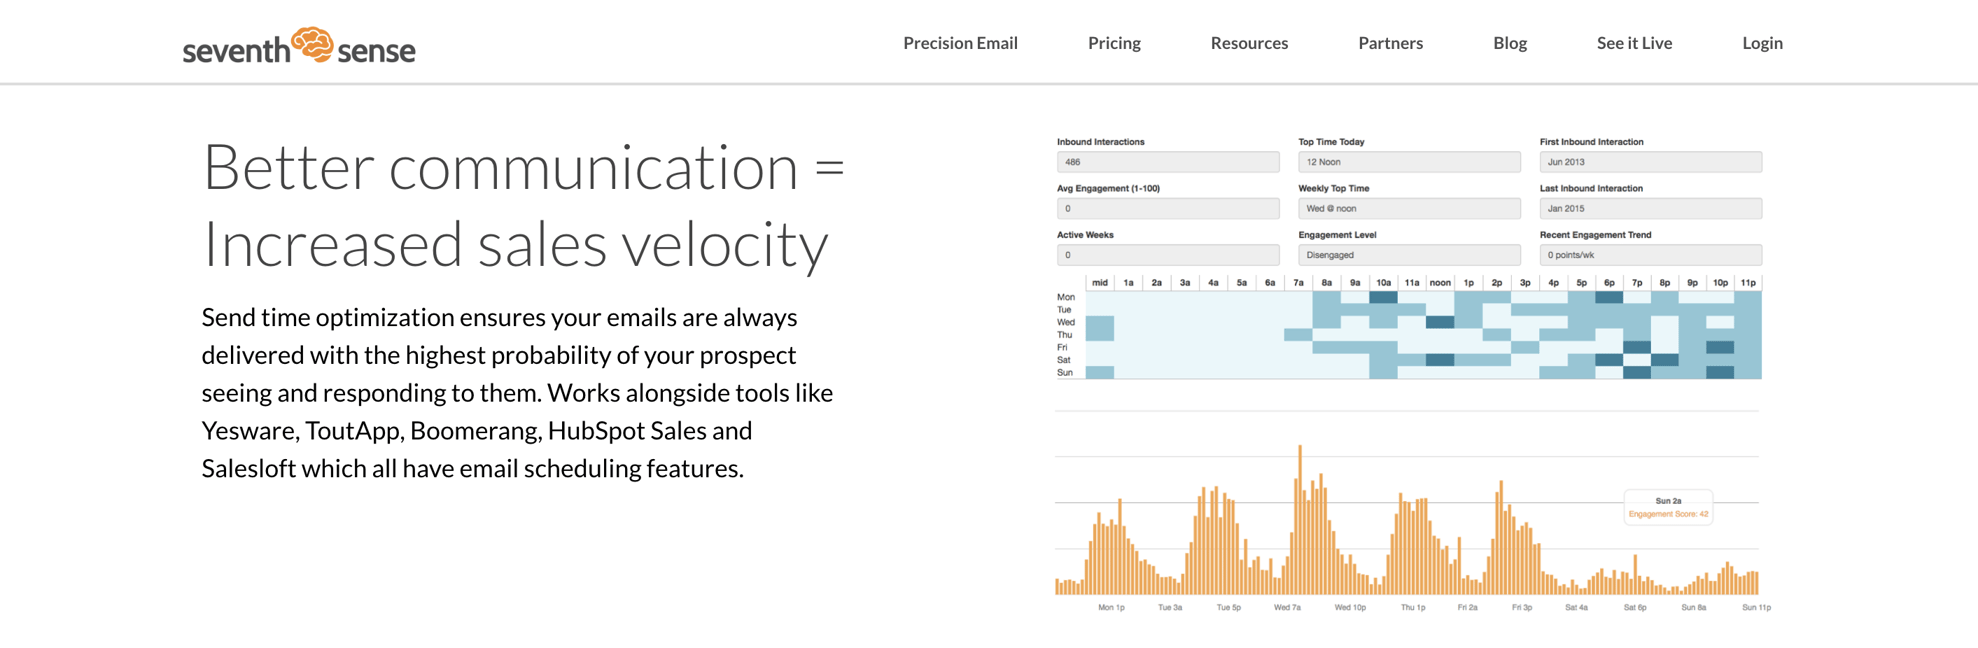Open the Resources navigation link
Image resolution: width=1978 pixels, height=648 pixels.
(x=1249, y=43)
